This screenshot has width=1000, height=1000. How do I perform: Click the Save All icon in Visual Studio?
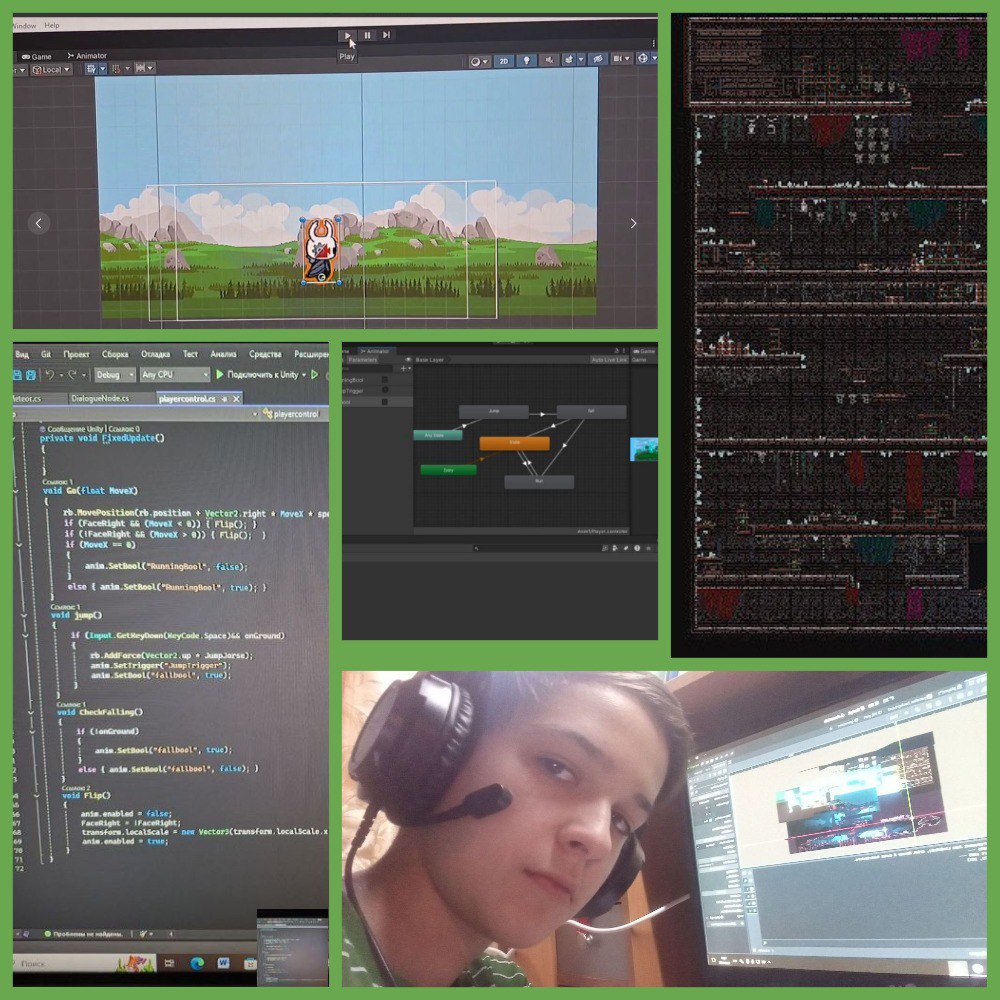(32, 375)
